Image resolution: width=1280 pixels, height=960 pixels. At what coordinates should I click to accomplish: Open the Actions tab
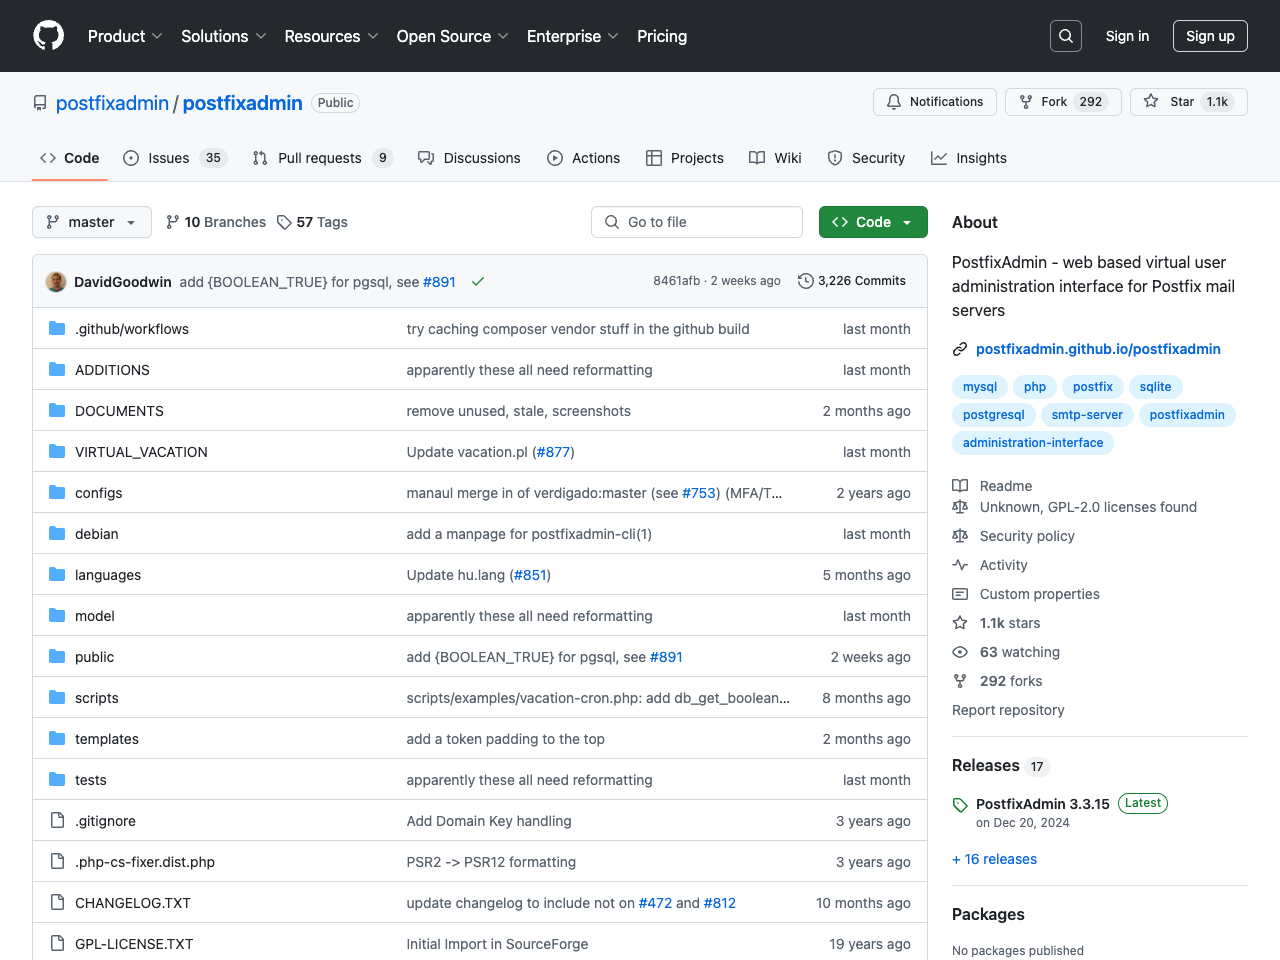[584, 158]
